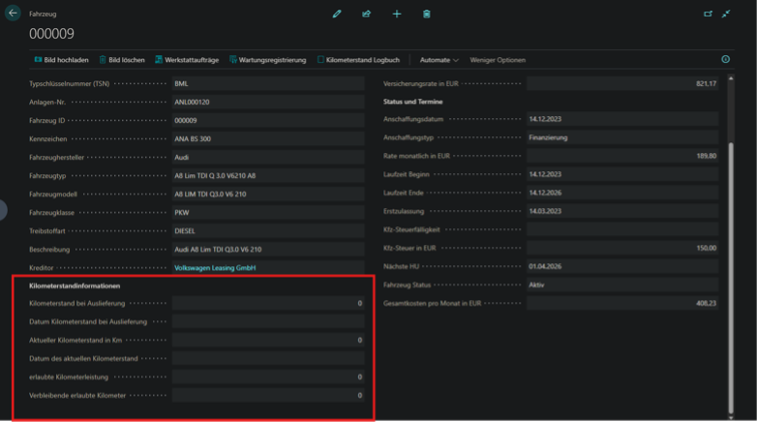Viewport: 758px width, 423px height.
Task: Click Bild hochladen action
Action: coord(60,60)
